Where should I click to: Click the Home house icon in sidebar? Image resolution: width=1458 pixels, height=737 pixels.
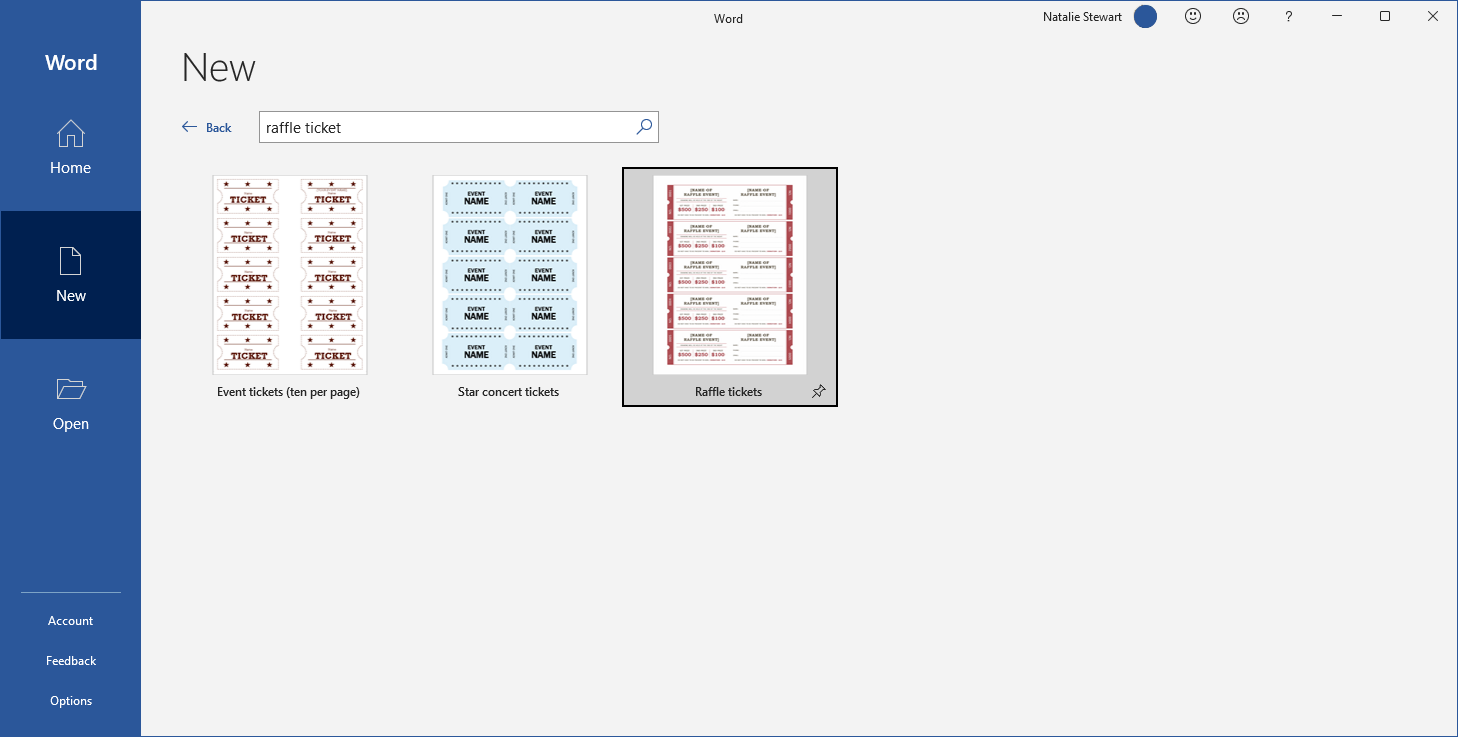click(x=70, y=133)
